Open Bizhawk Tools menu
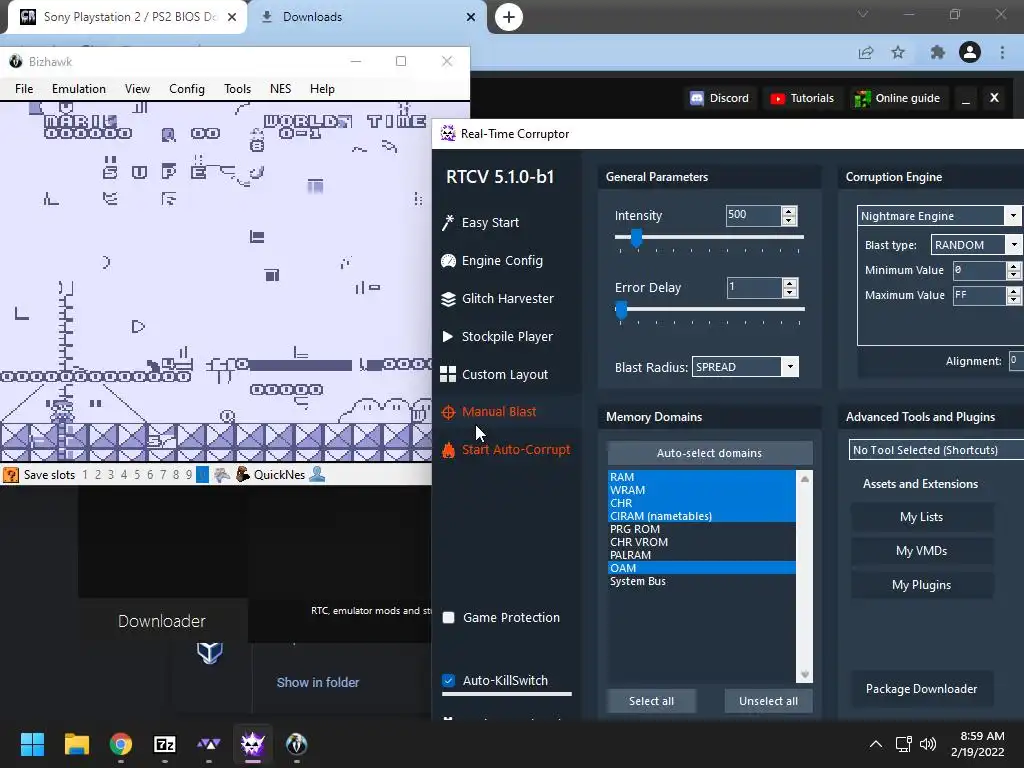The height and width of the screenshot is (768, 1024). point(237,89)
